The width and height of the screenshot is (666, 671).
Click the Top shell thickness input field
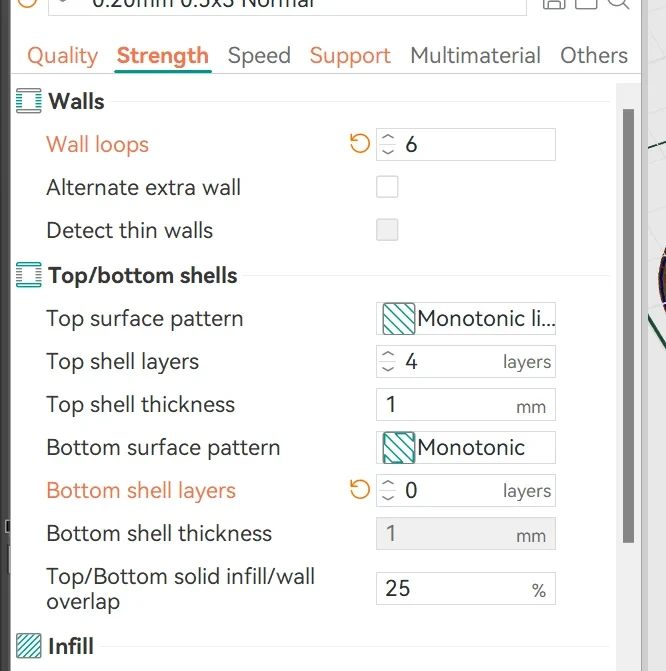tap(466, 405)
